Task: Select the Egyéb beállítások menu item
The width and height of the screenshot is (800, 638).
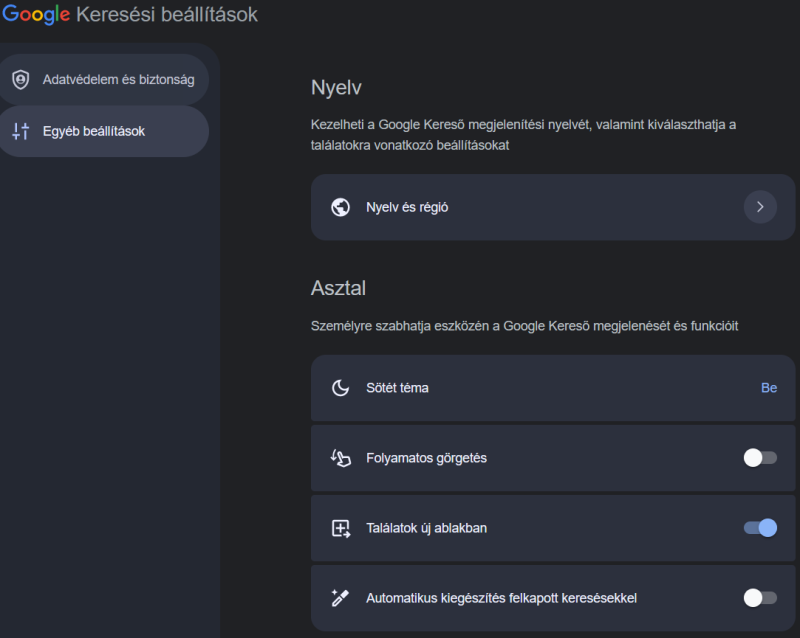Action: tap(104, 131)
